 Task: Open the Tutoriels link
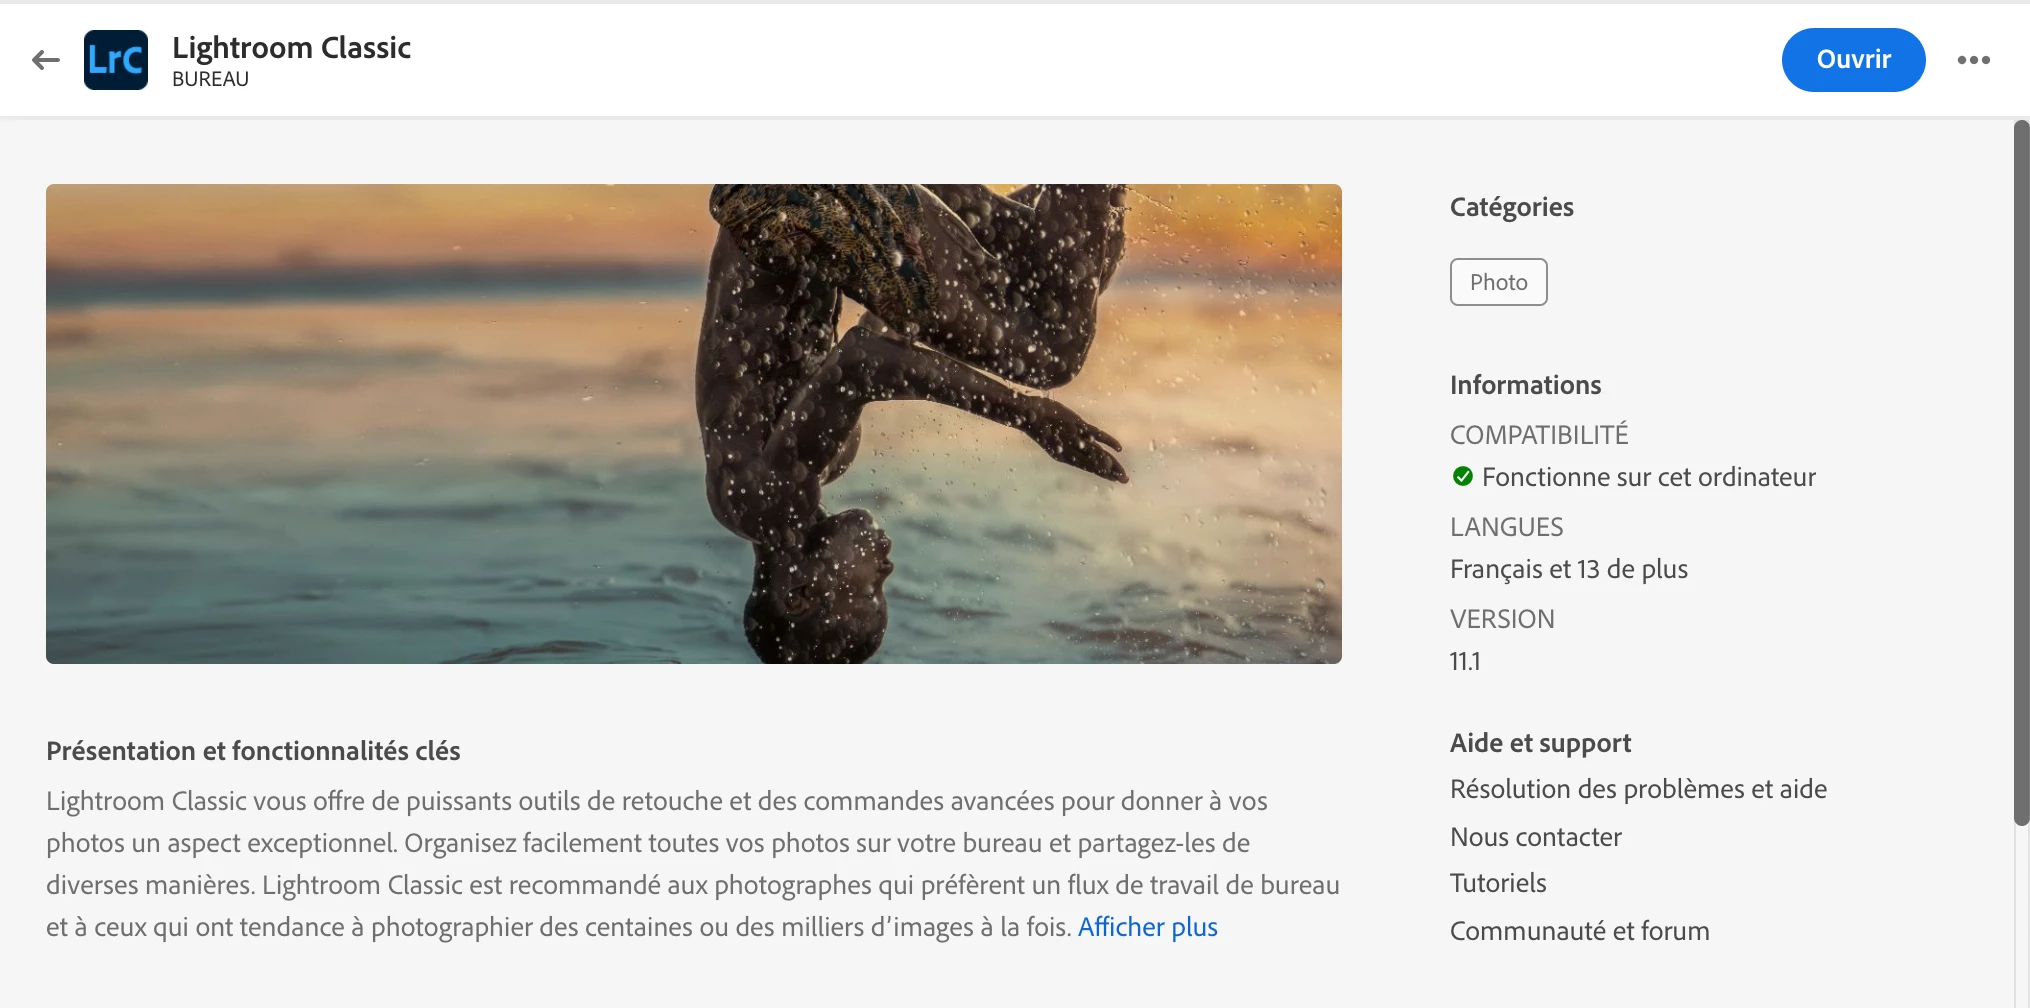[1498, 883]
